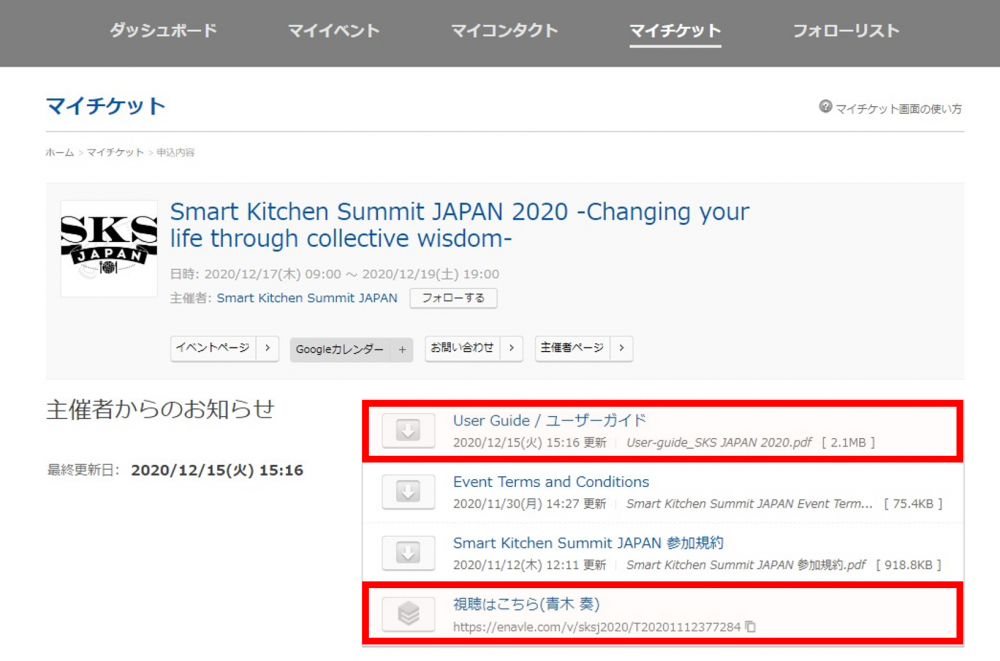
Task: Click the help question mark icon
Action: 825,107
